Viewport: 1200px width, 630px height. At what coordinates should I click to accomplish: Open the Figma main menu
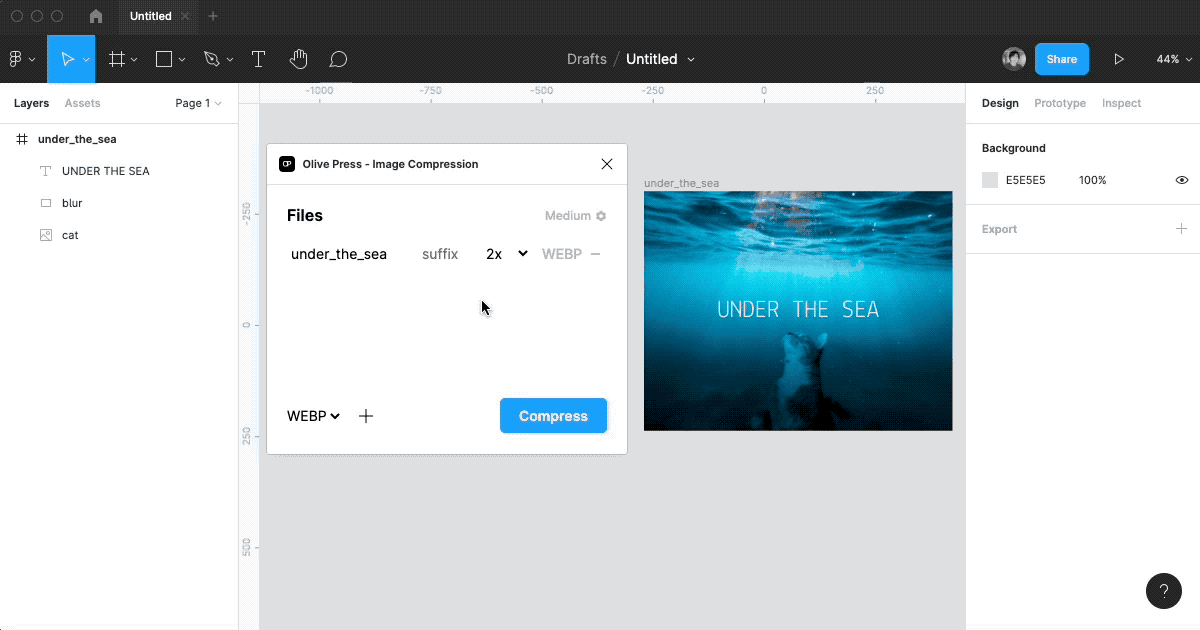[21, 59]
